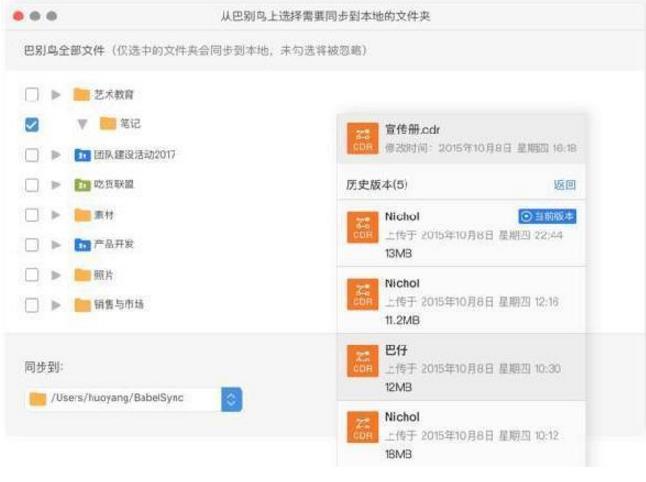Select the Nichol 18MB version entry
The width and height of the screenshot is (646, 482).
[460, 434]
